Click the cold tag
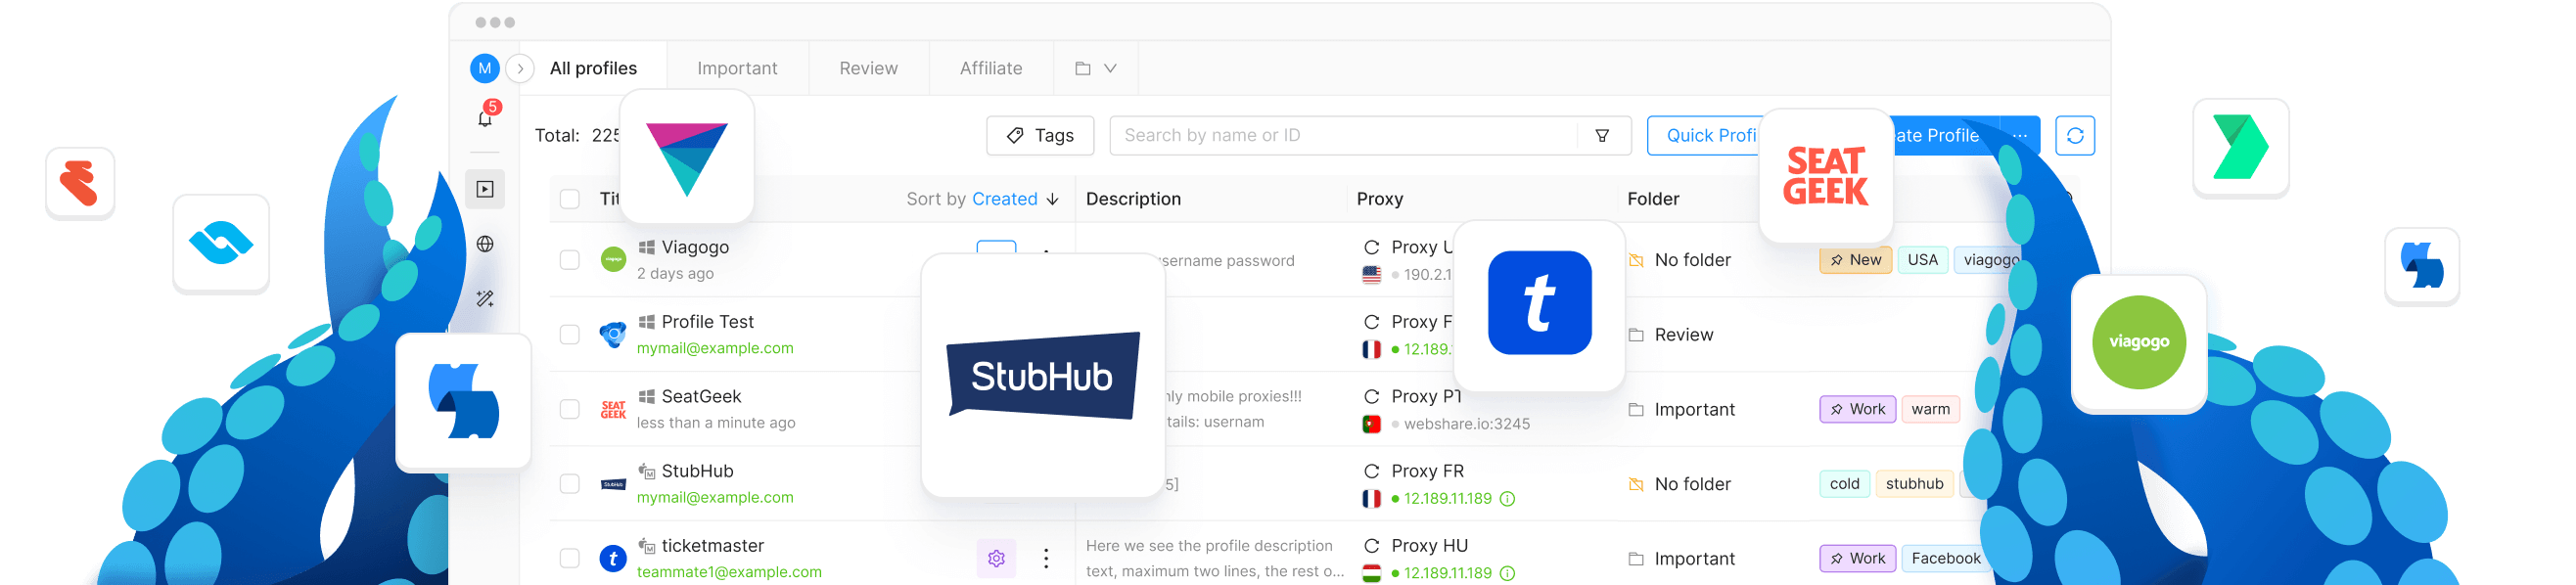 click(x=1844, y=484)
